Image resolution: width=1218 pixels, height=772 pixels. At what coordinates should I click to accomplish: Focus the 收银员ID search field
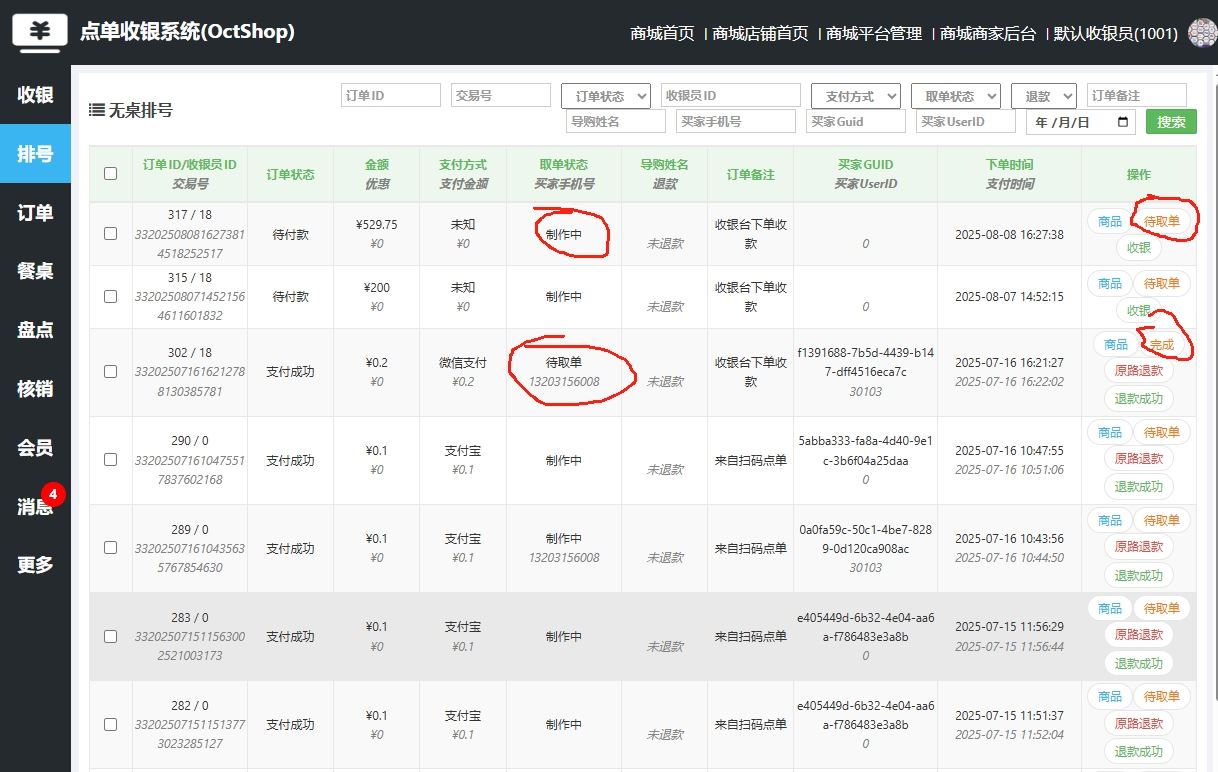731,95
